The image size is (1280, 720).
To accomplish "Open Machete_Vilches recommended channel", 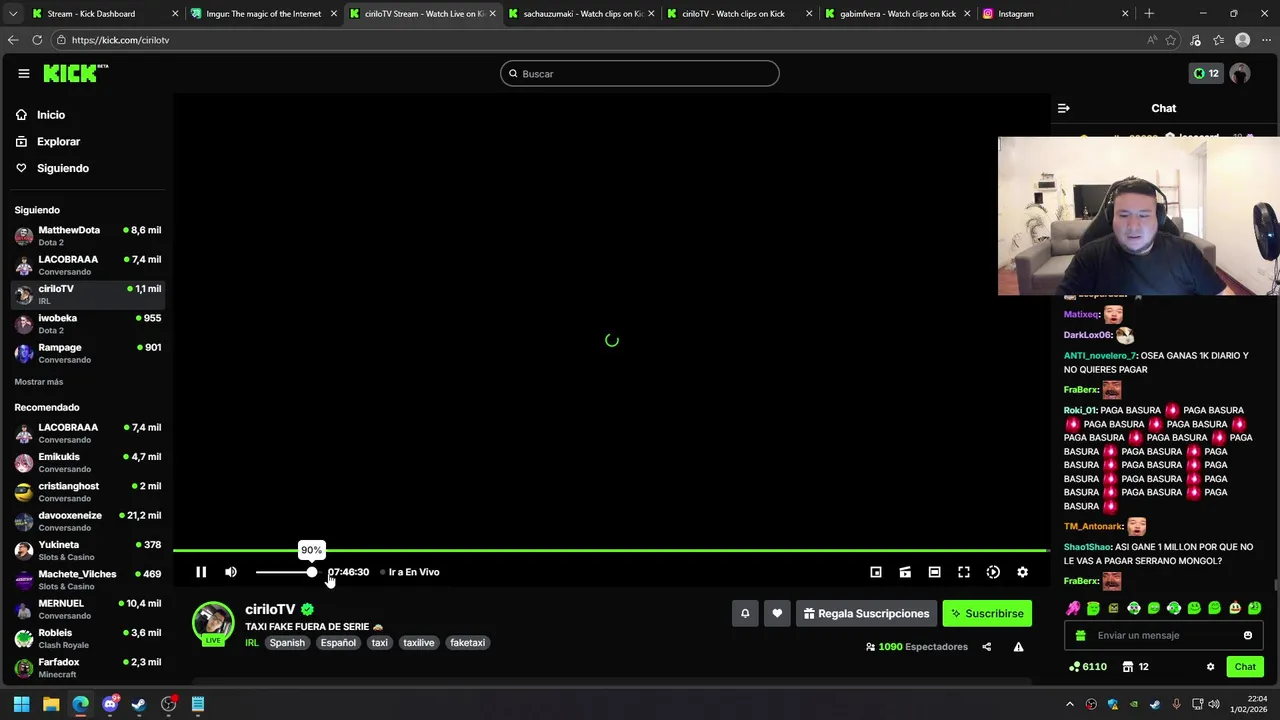I will (87, 580).
